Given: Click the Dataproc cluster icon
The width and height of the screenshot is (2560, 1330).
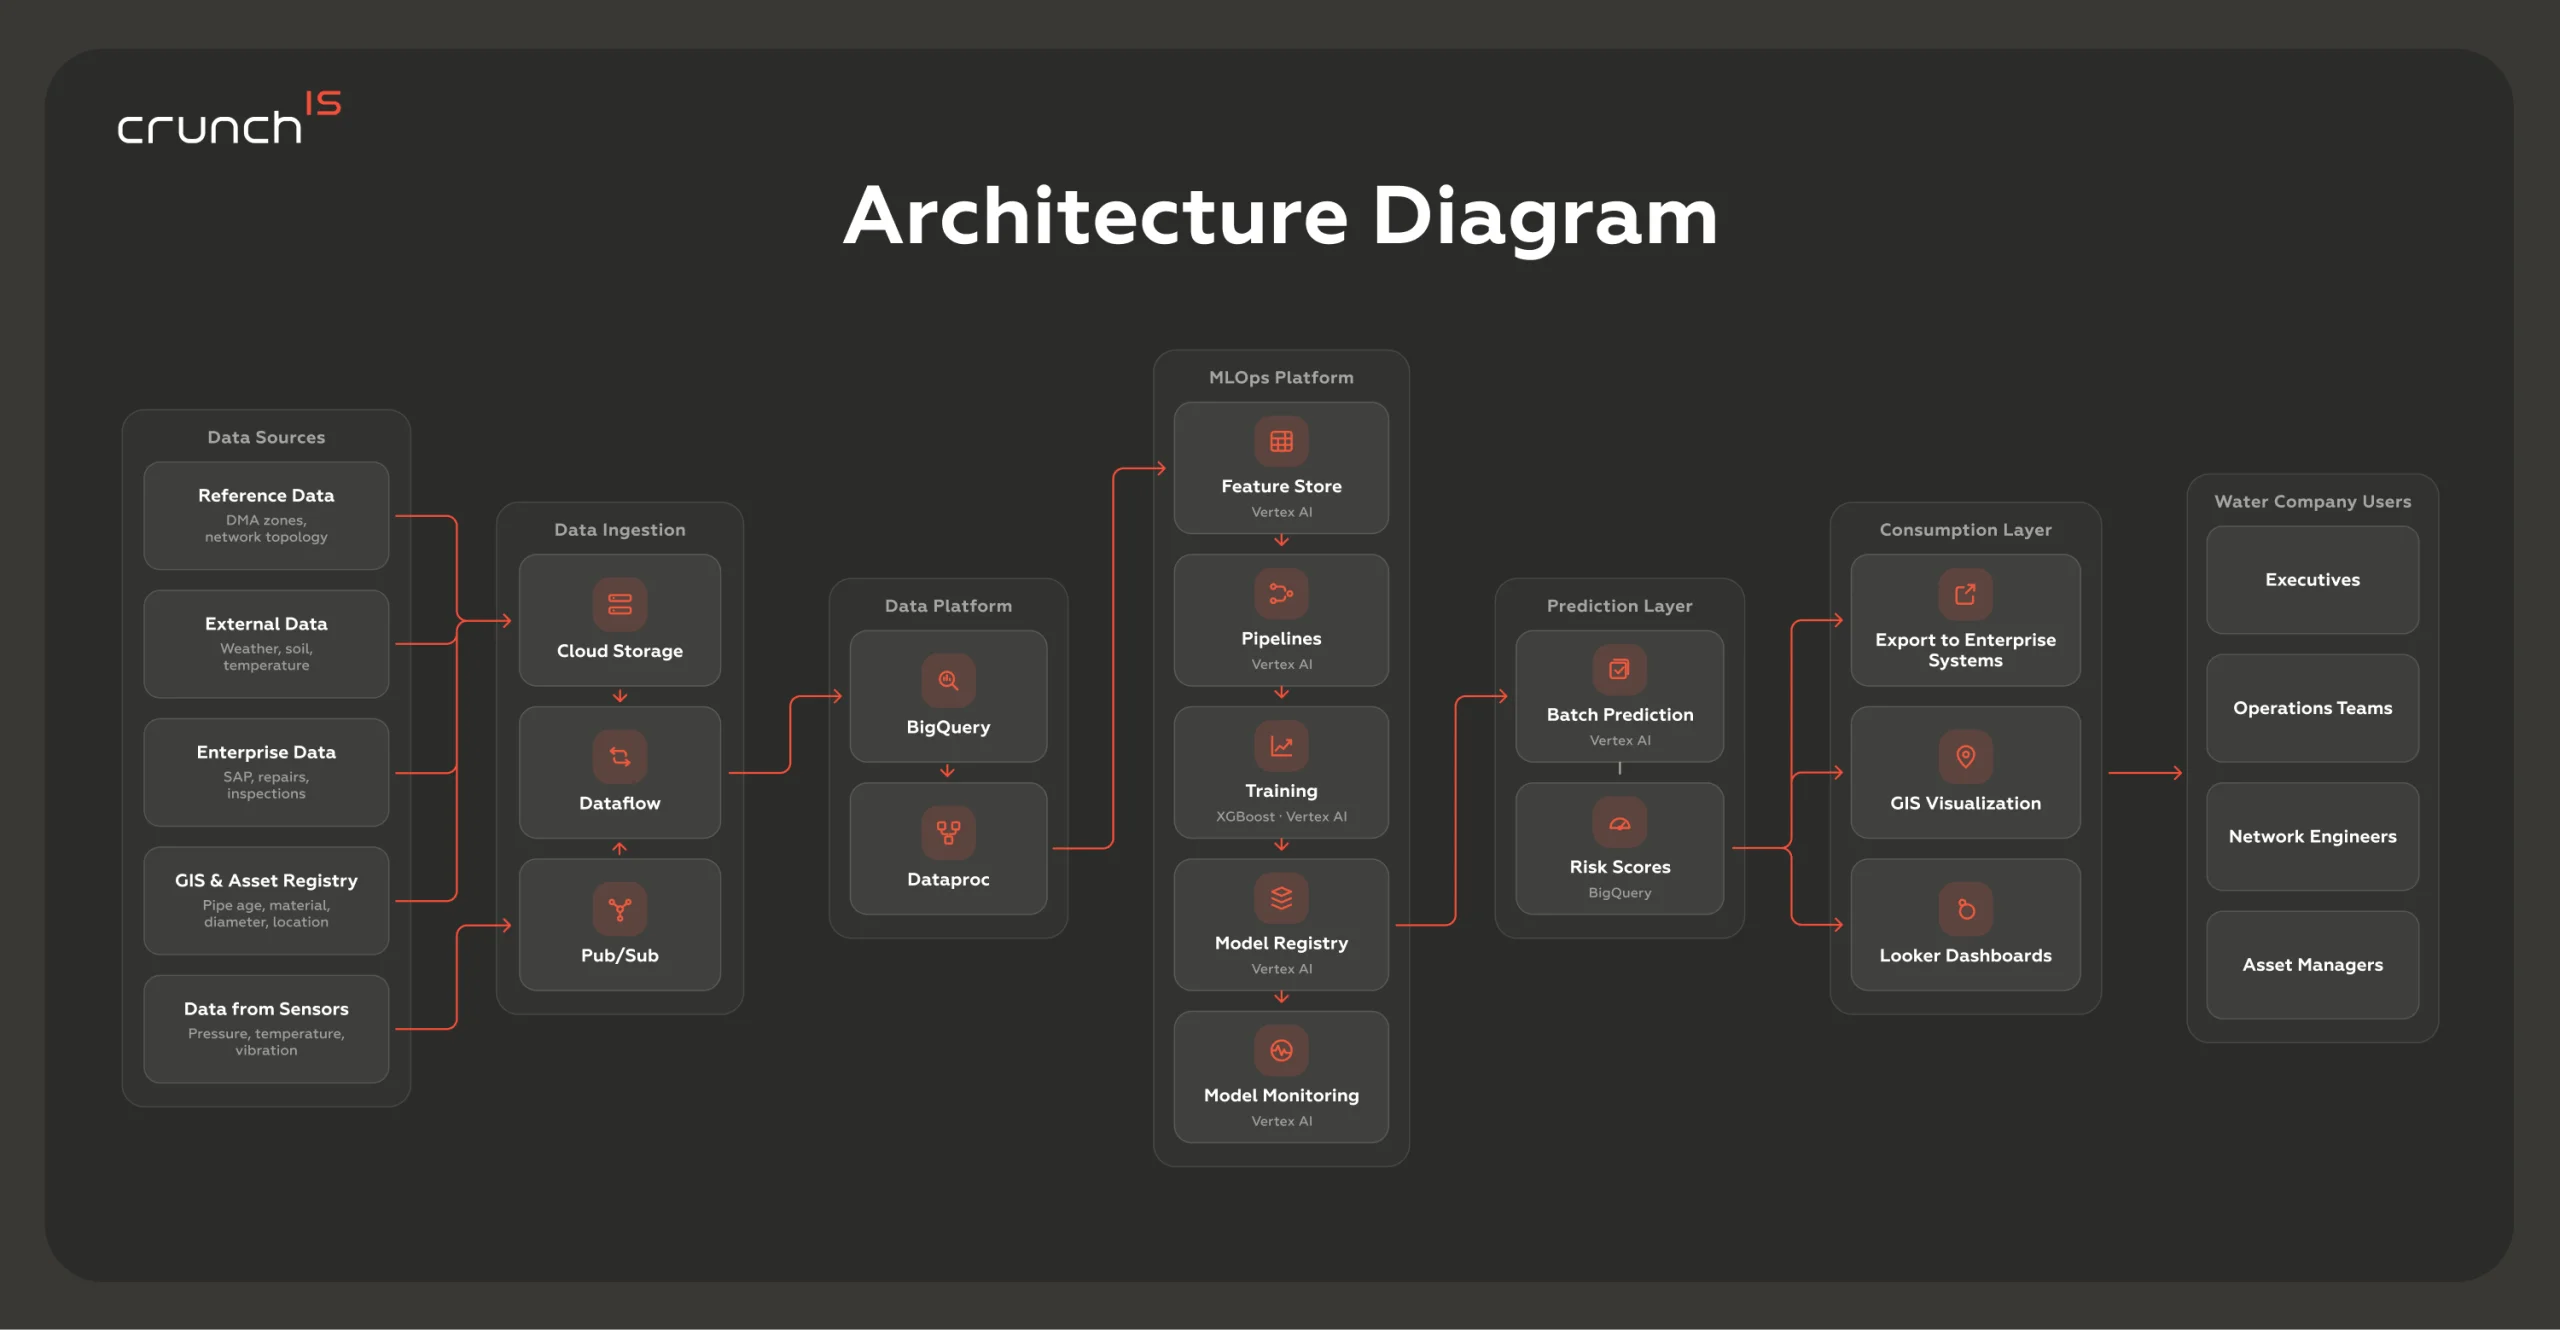Looking at the screenshot, I should tap(948, 833).
